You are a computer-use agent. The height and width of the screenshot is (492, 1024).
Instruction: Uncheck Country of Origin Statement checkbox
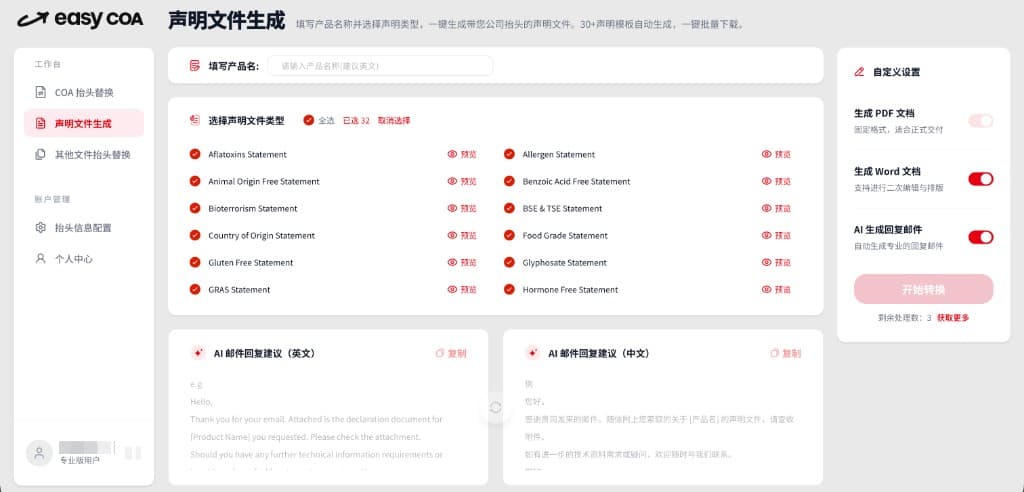195,235
